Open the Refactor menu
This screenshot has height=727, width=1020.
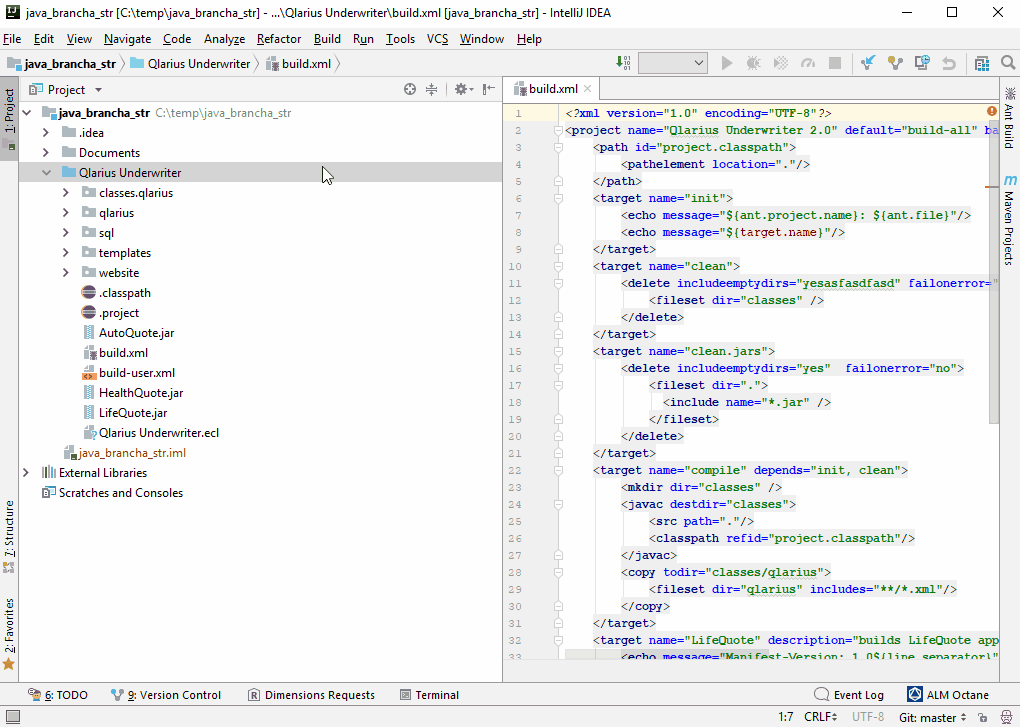[x=278, y=39]
